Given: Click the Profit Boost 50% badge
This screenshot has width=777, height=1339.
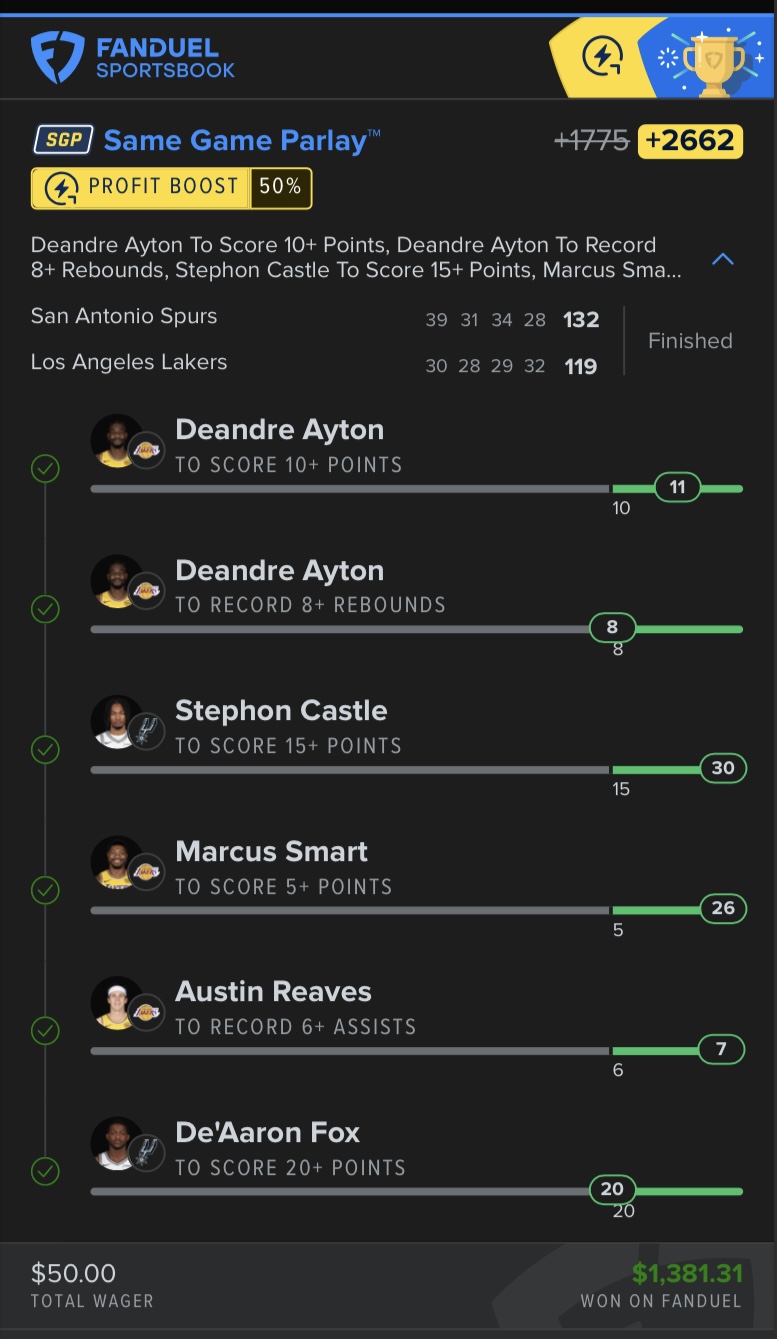Looking at the screenshot, I should [x=172, y=188].
